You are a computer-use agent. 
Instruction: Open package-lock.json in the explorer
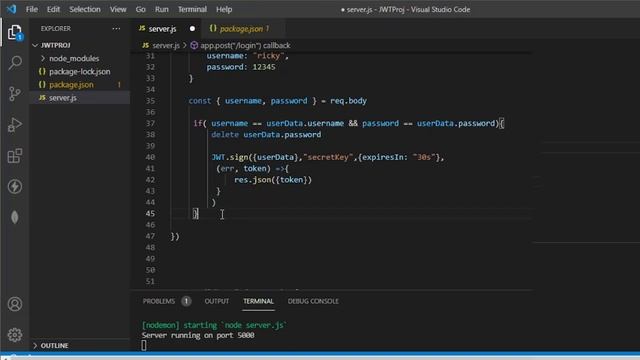point(80,71)
